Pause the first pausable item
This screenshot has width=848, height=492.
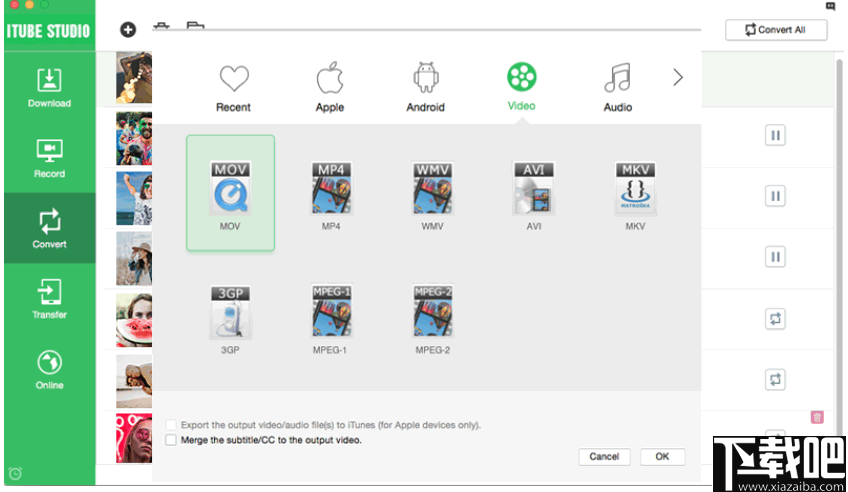point(775,135)
